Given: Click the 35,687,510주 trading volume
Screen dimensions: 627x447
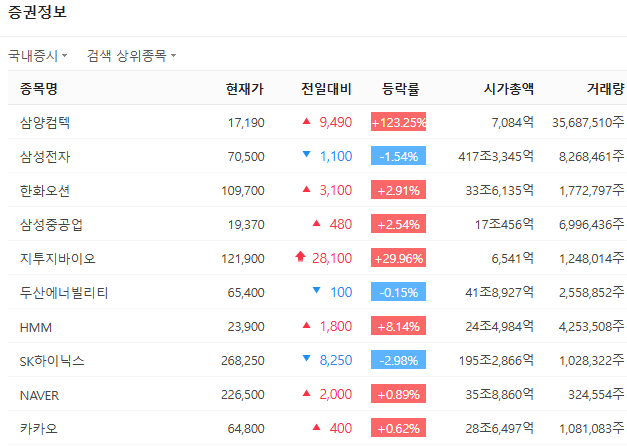Looking at the screenshot, I should 588,122.
